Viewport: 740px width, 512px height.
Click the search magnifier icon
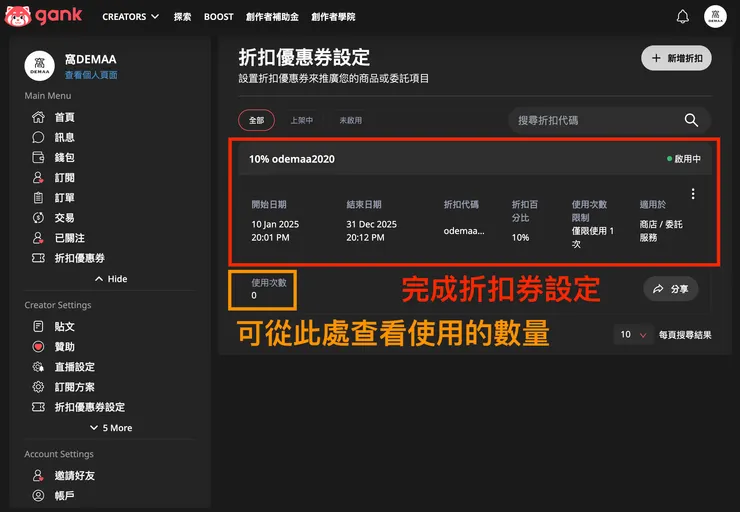[691, 120]
